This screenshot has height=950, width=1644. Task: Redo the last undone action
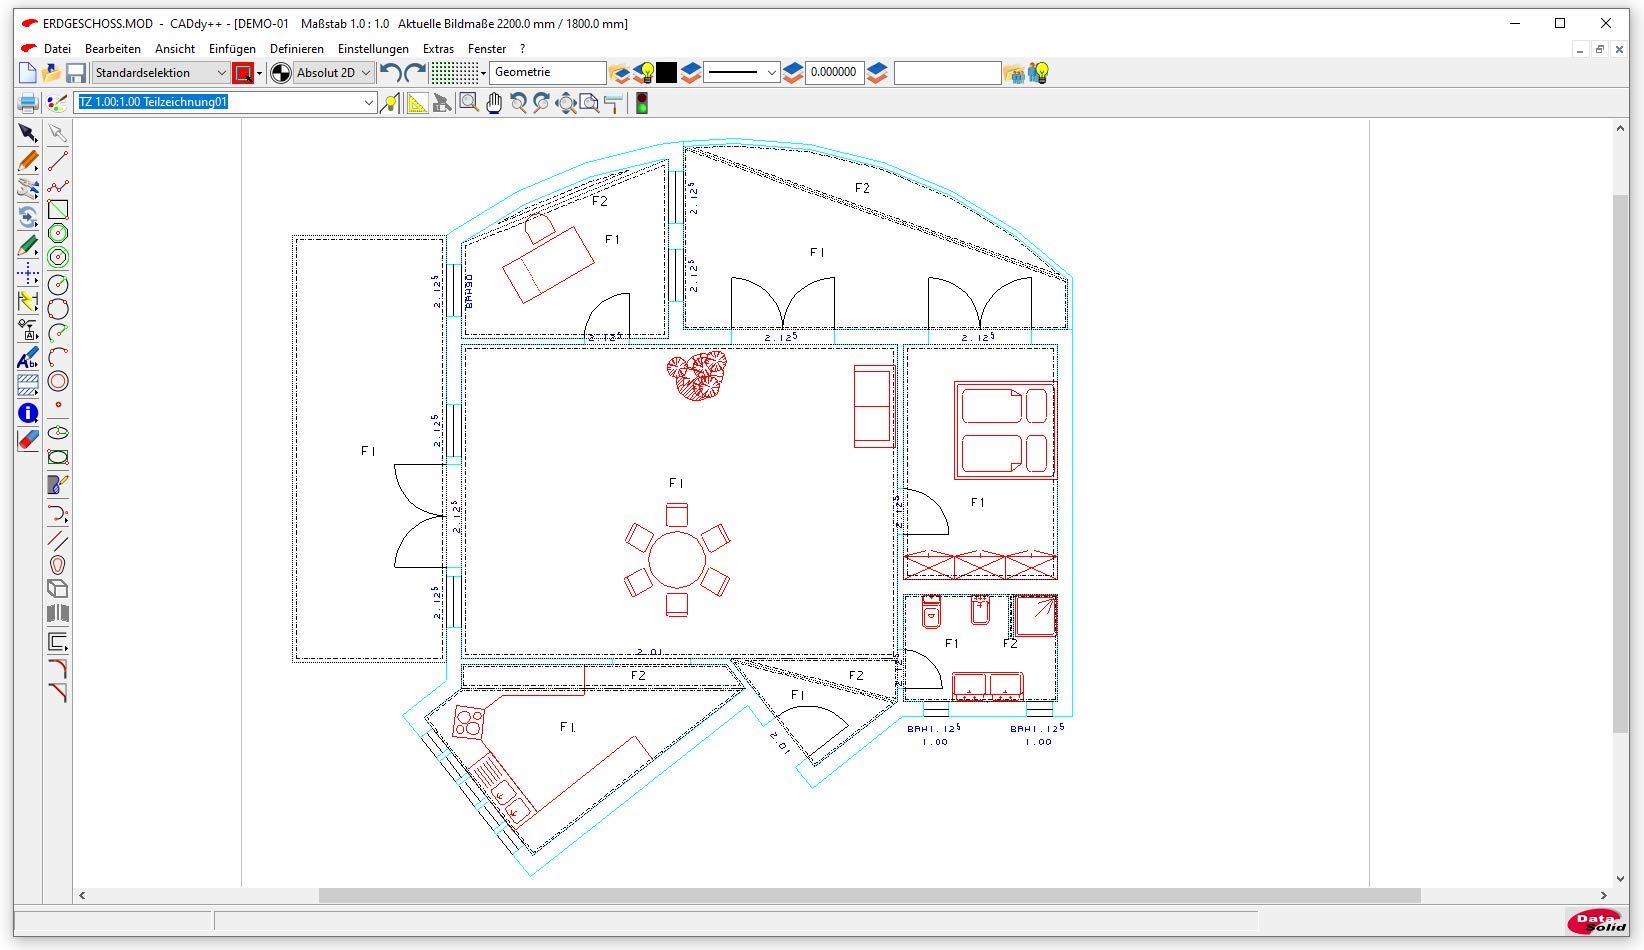pos(415,73)
